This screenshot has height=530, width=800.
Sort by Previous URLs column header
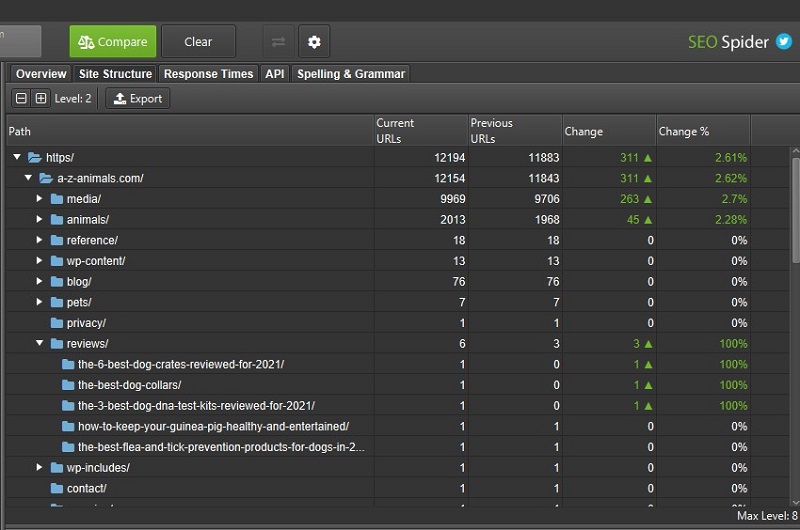[x=515, y=131]
